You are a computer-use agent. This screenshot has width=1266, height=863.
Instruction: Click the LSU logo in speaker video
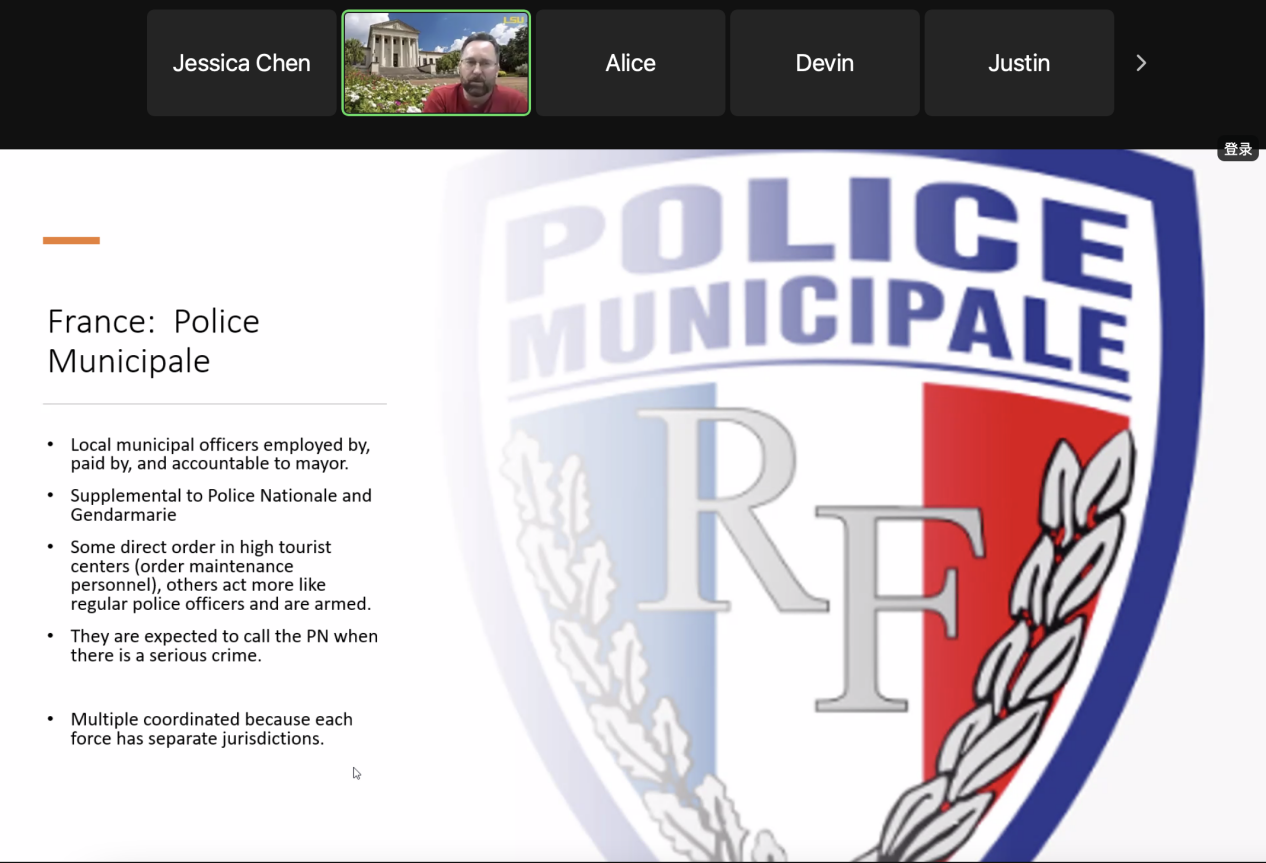click(513, 20)
